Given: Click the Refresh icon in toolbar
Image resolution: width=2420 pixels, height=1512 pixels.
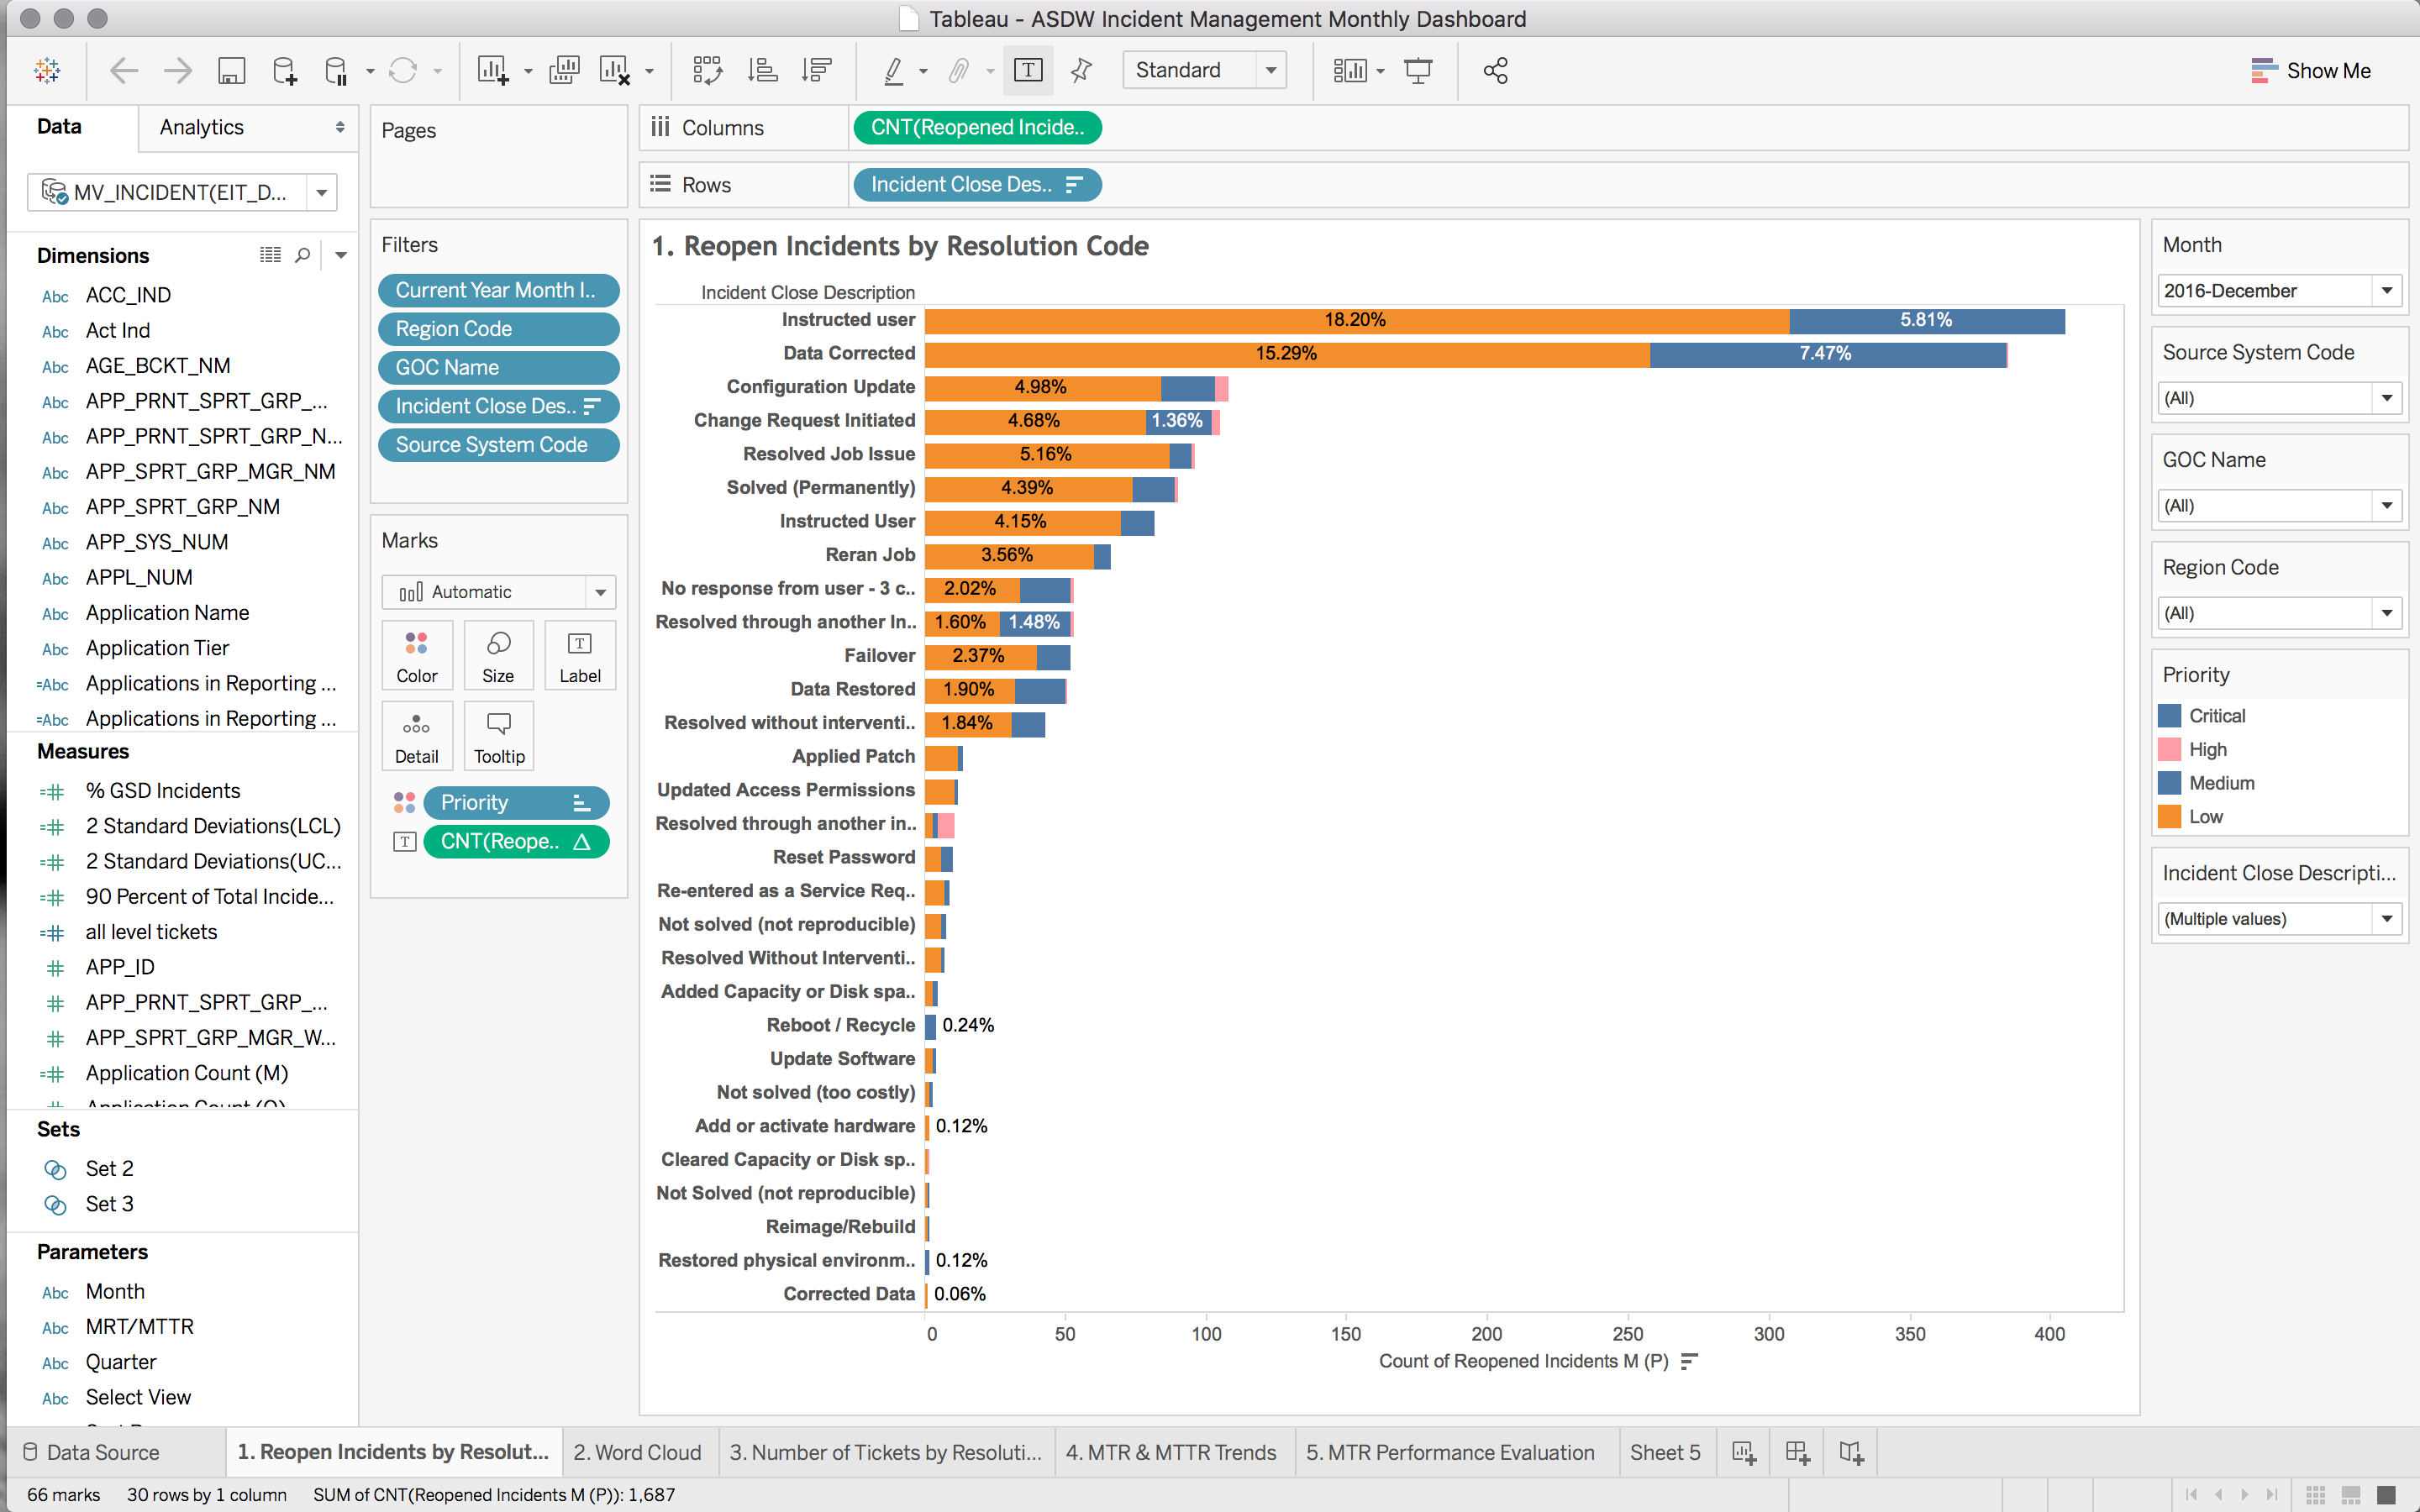Looking at the screenshot, I should tap(402, 70).
